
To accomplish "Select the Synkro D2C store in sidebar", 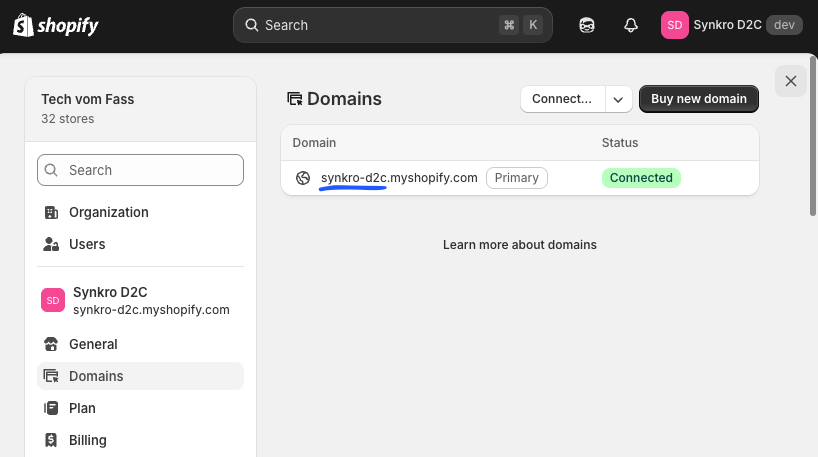I will point(140,300).
